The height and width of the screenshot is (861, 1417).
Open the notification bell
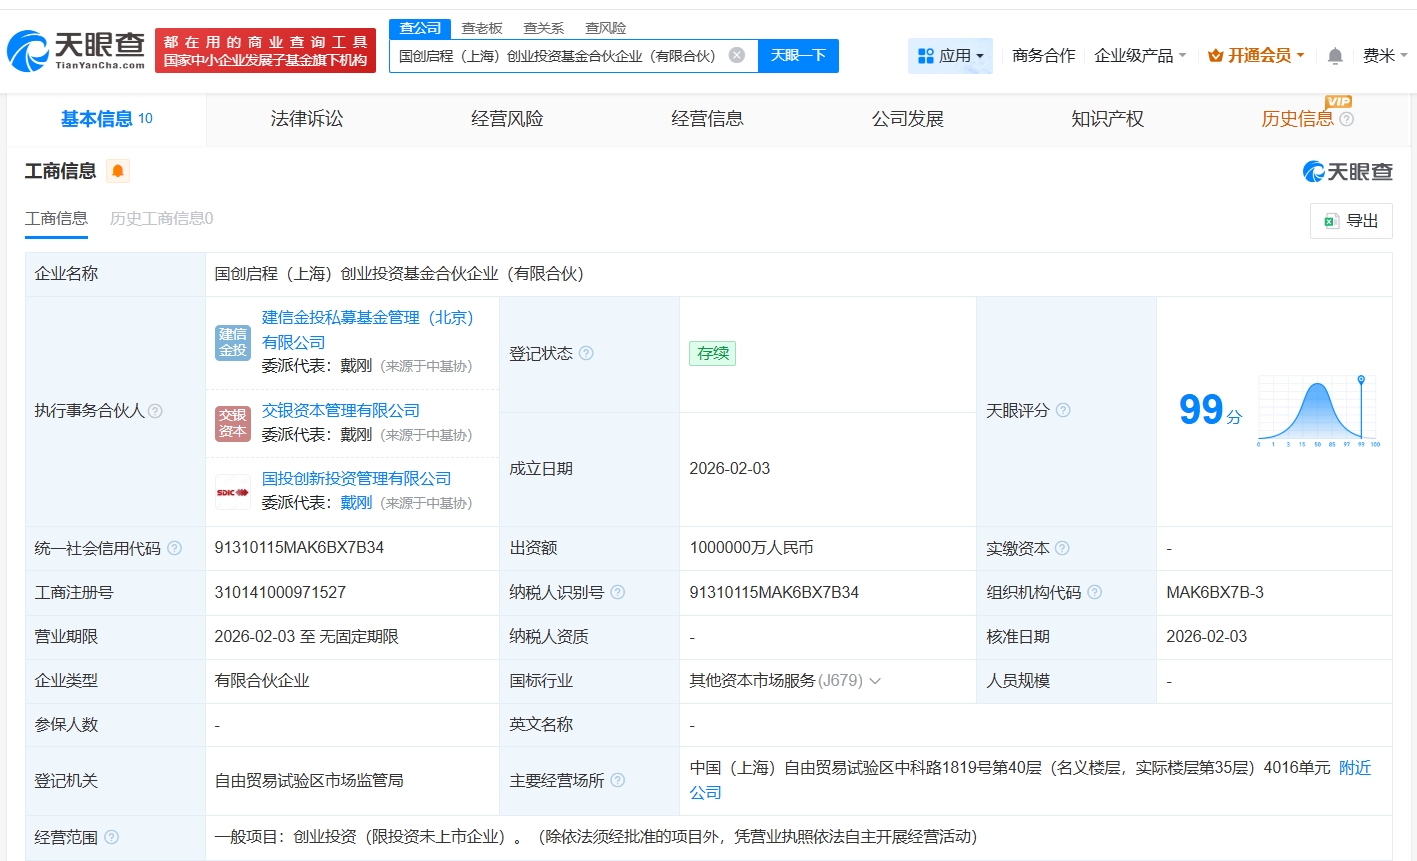[x=1335, y=56]
